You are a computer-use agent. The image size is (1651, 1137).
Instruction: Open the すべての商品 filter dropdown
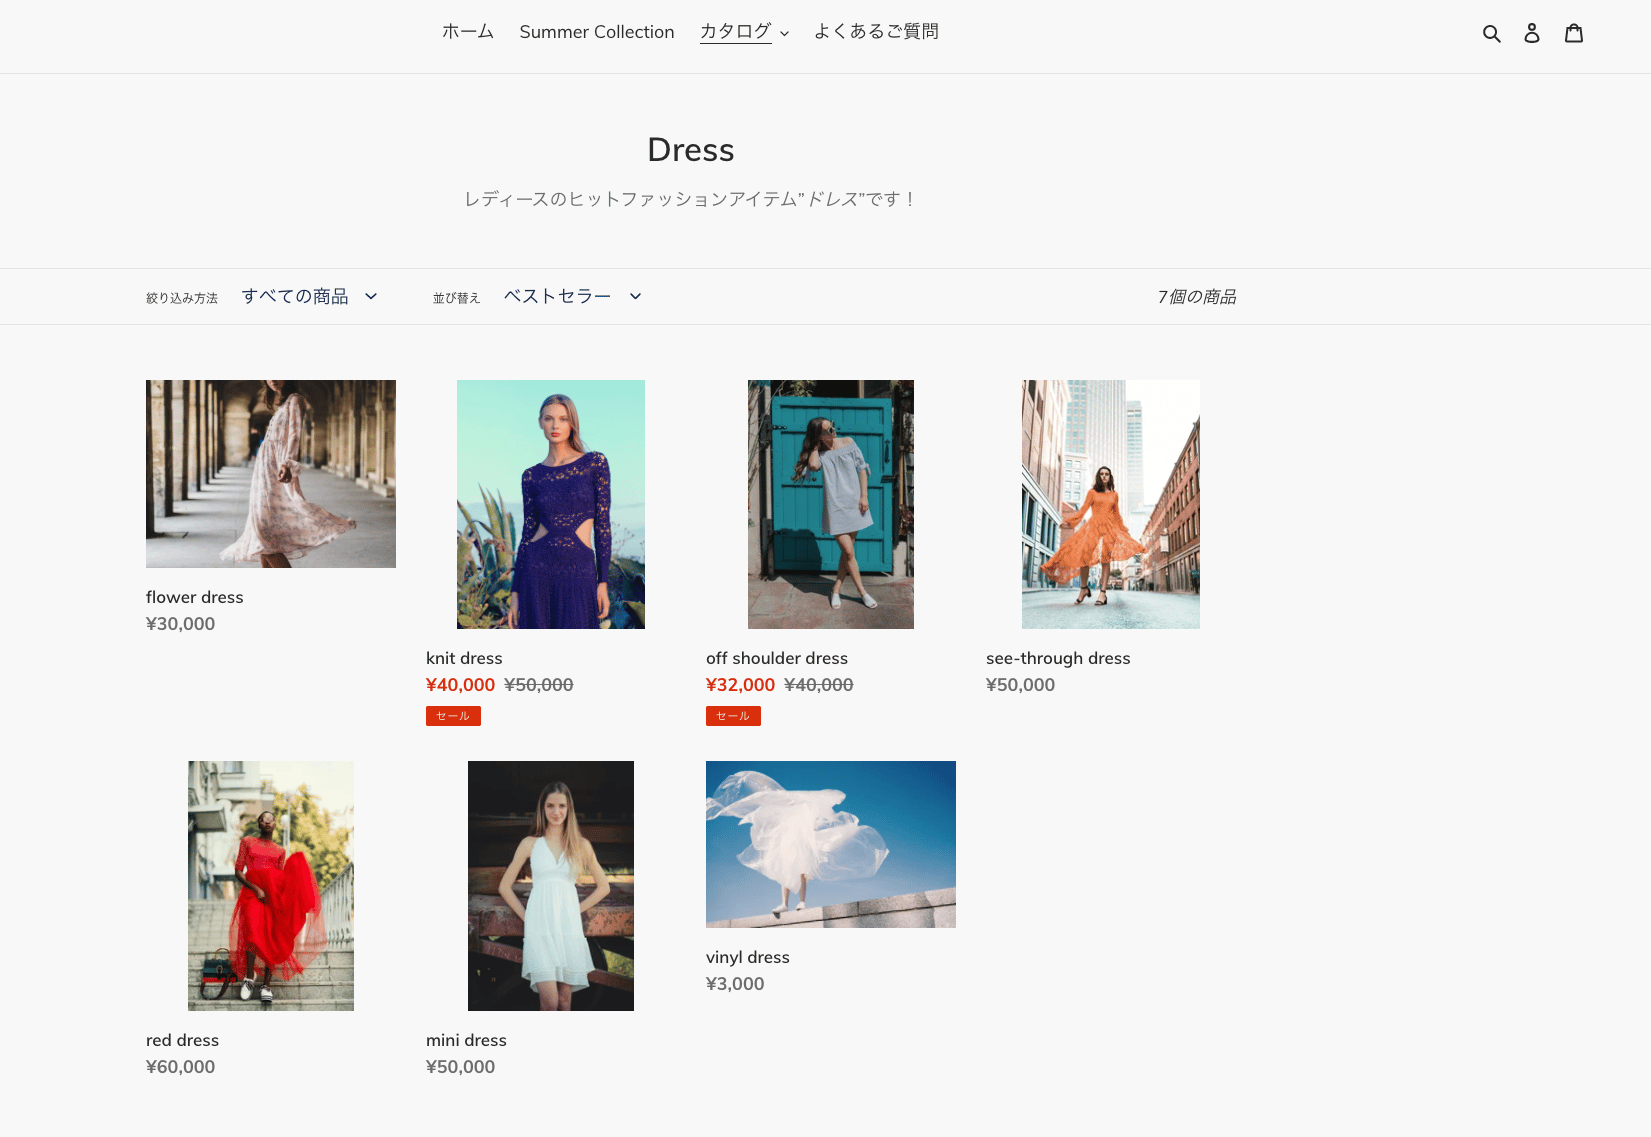[310, 296]
